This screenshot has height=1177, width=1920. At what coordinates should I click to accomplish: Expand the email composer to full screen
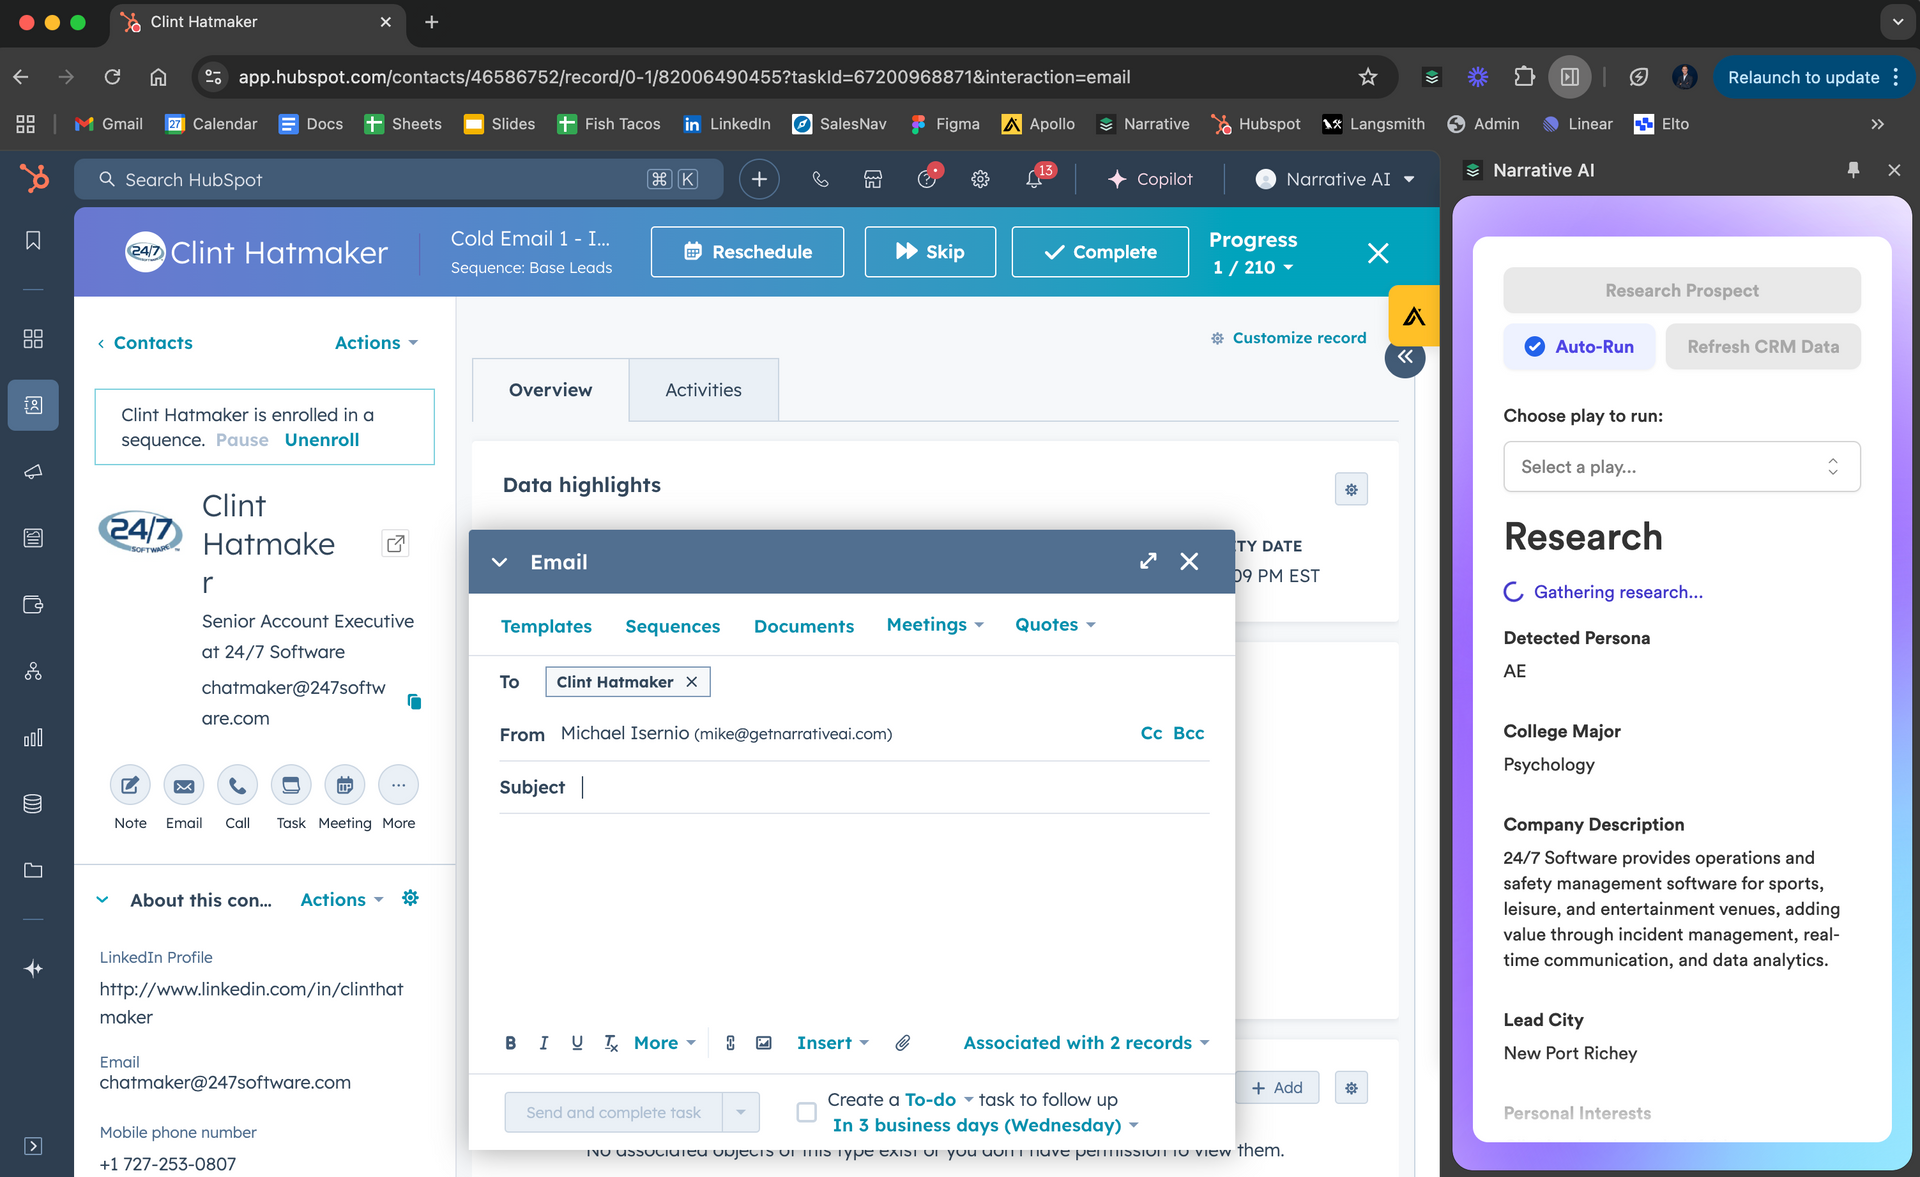1148,561
